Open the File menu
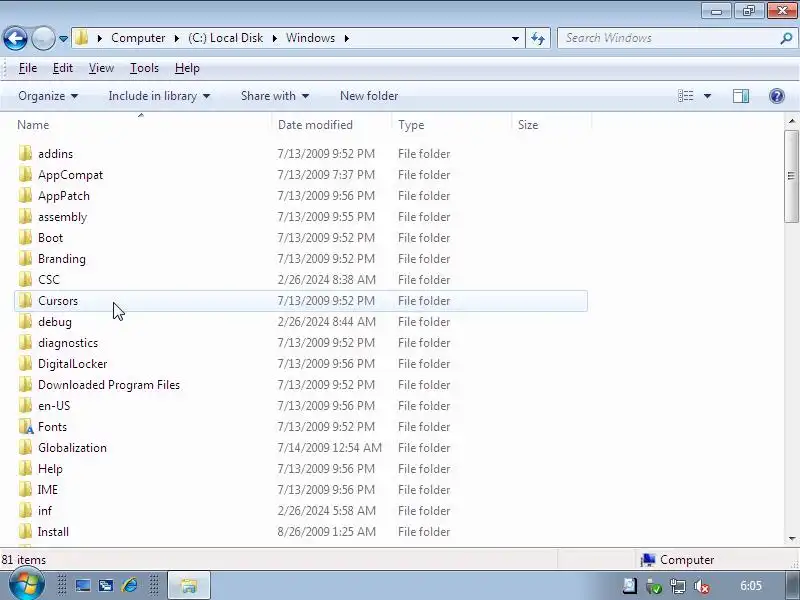Screen dimensions: 800x600 pos(28,68)
